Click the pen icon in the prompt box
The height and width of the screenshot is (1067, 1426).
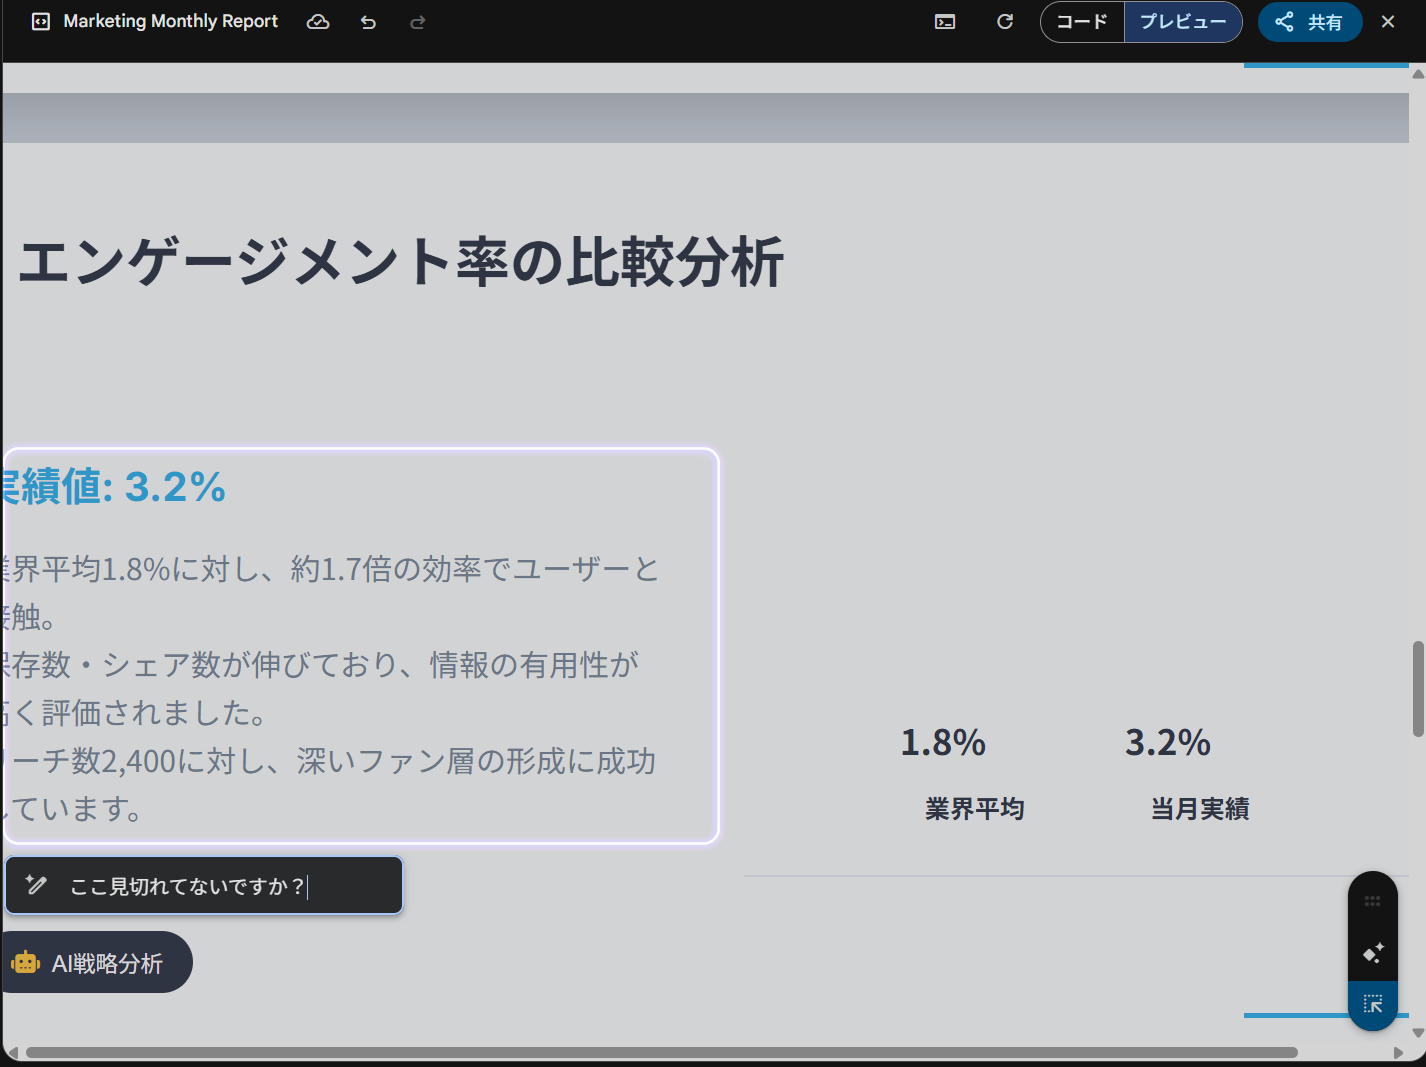tap(37, 885)
